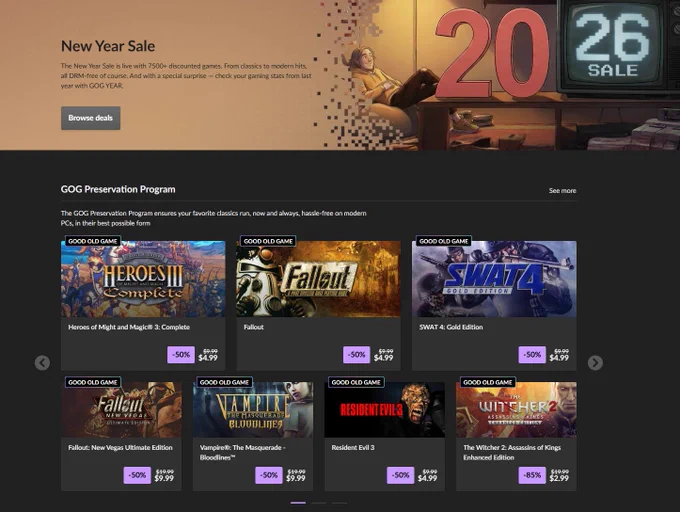Click $4.99 price on the Fallout card
Screen dimensions: 680x512
383,358
